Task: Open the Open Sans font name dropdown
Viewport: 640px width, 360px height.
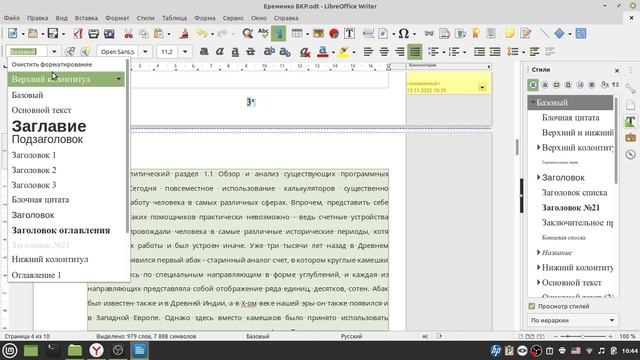Action: tap(145, 51)
